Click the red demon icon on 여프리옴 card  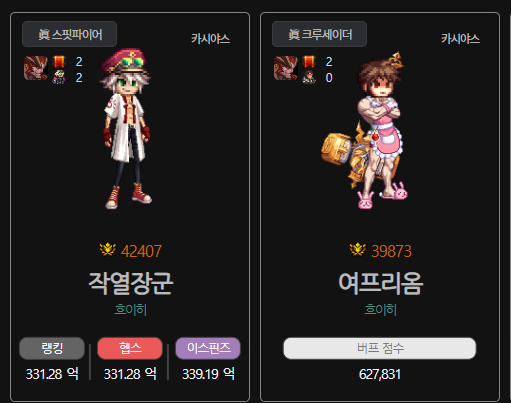tap(286, 68)
